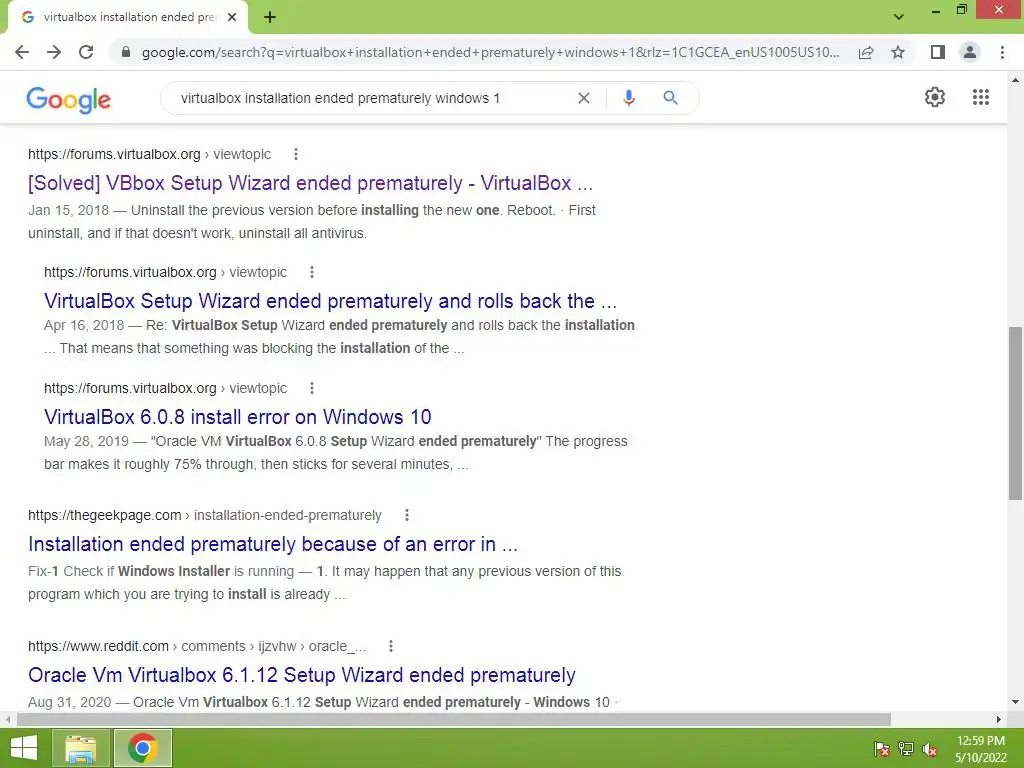The width and height of the screenshot is (1024, 768).
Task: Open options for the [Solved] VBbox result
Action: 296,154
